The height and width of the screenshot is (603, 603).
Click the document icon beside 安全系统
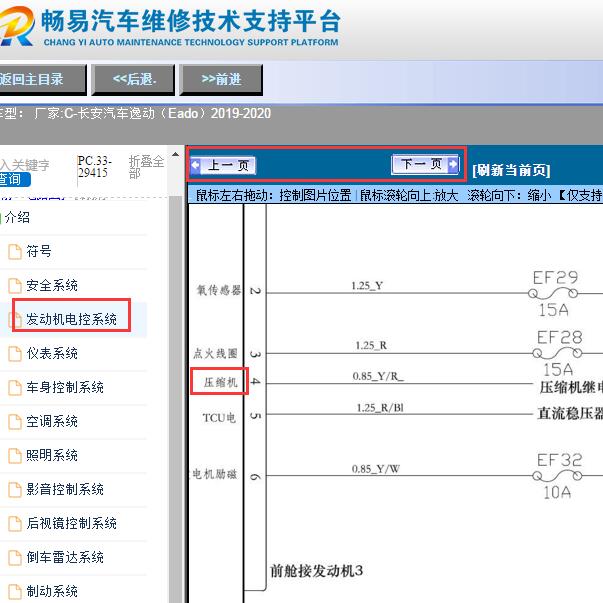15,286
